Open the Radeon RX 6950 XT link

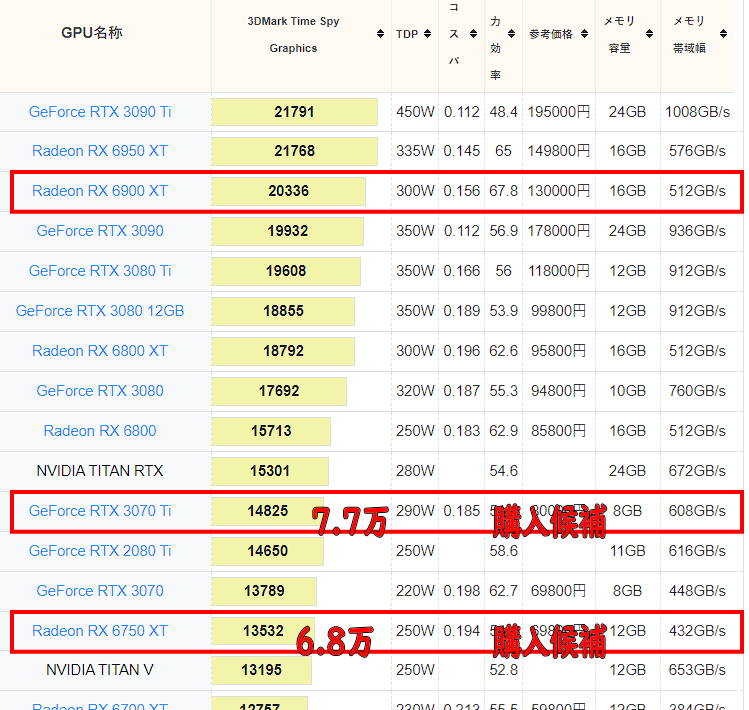[x=100, y=151]
